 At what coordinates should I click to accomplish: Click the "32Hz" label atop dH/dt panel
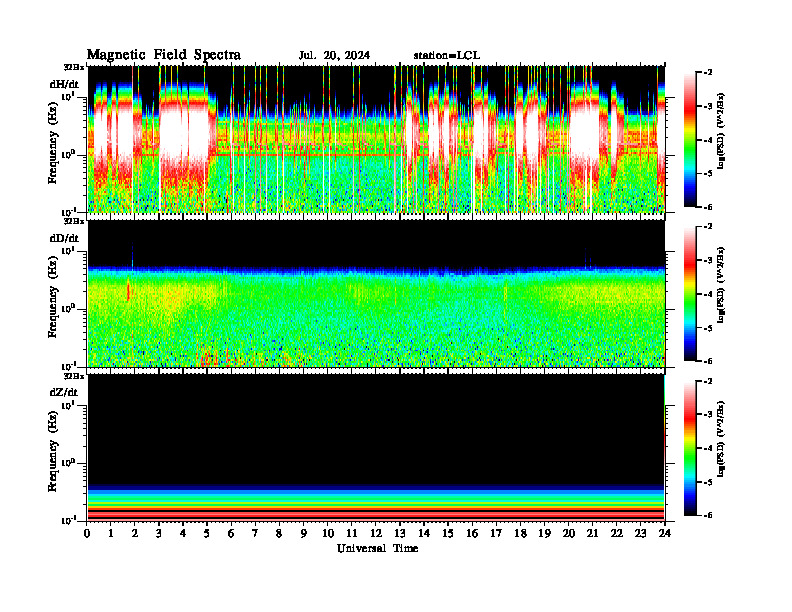[x=74, y=67]
